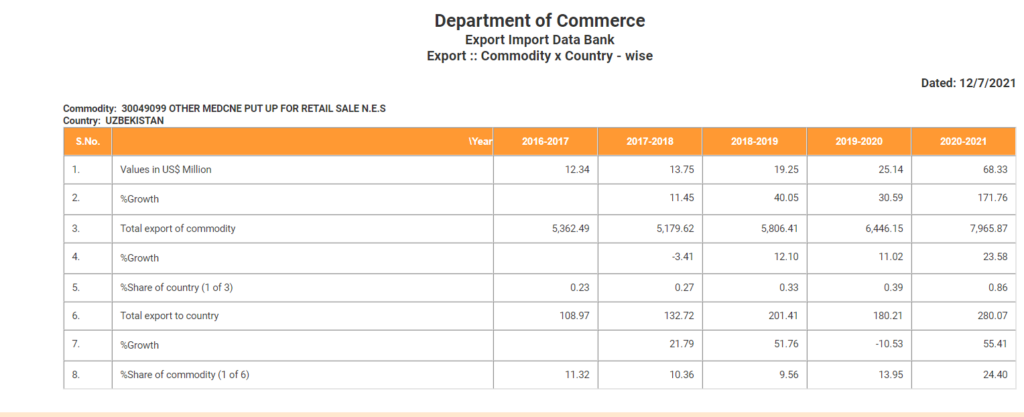Click 'Total export of commodity' row label
1024x417 pixels.
coord(178,228)
